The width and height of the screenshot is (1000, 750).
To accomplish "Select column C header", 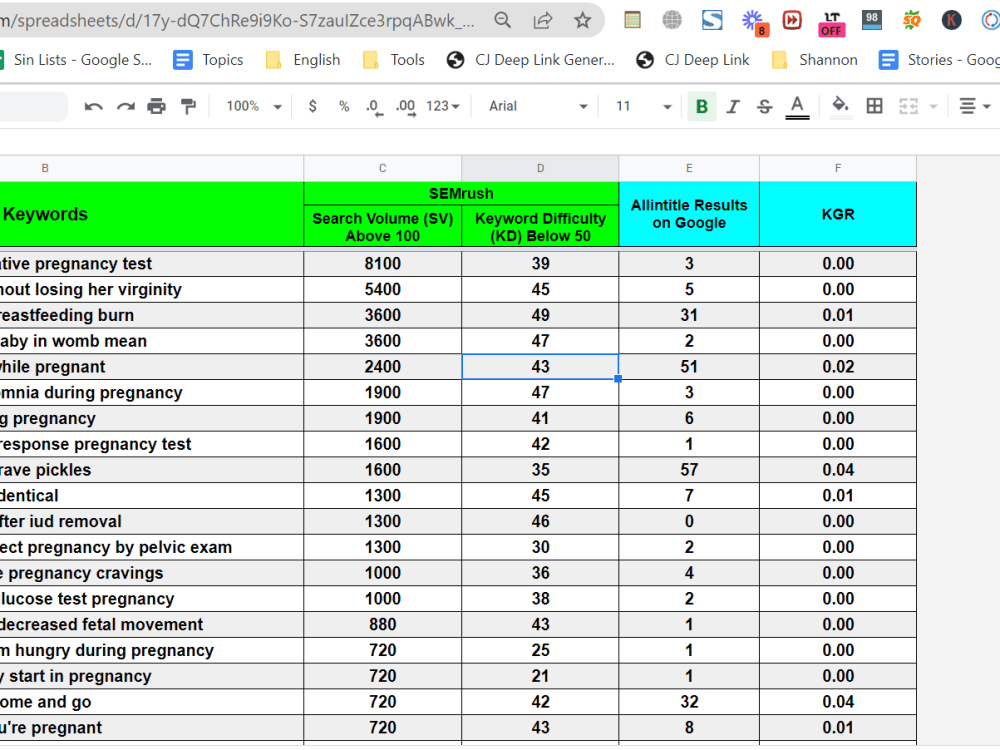I will [383, 168].
